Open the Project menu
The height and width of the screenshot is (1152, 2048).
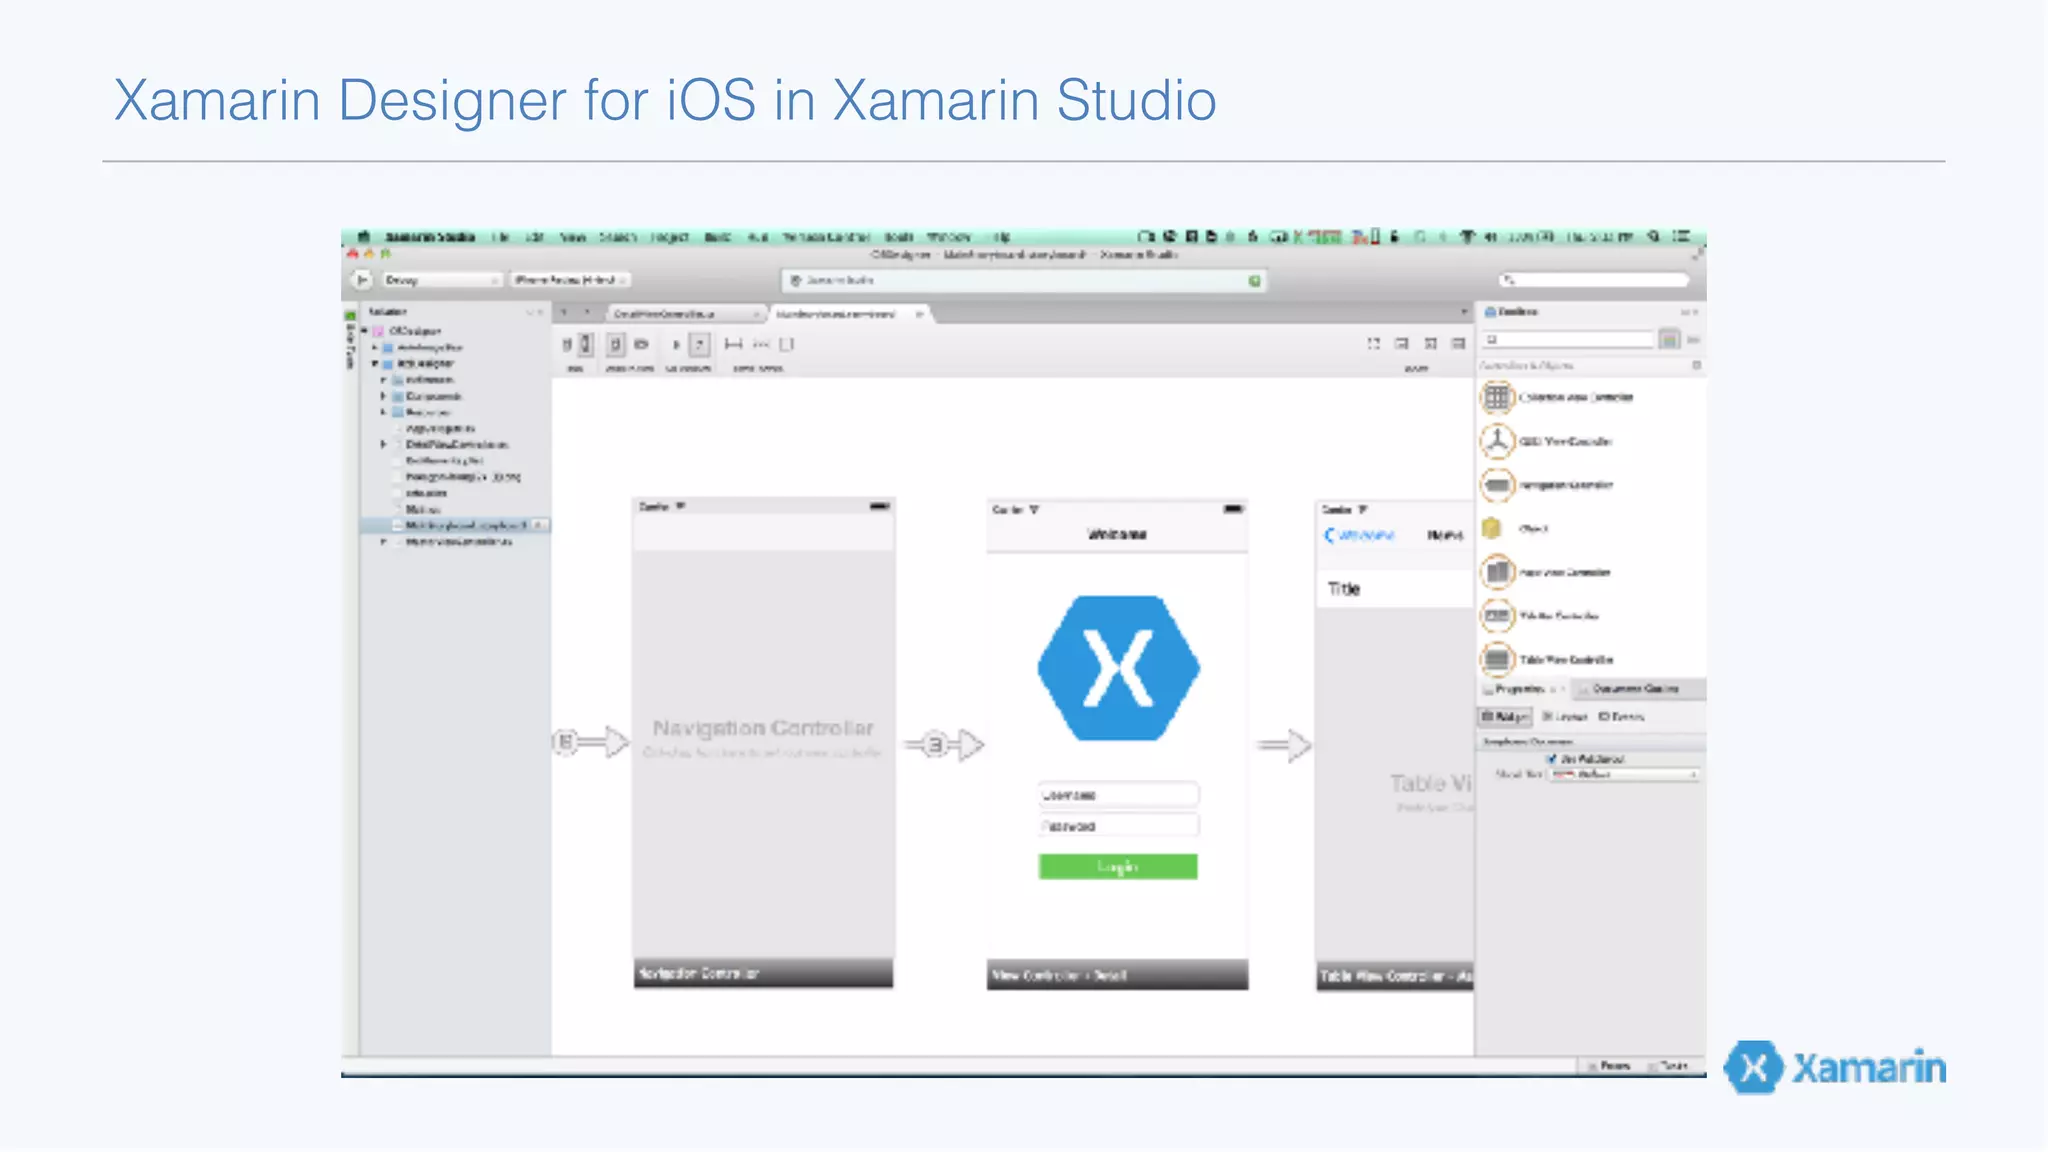[x=670, y=237]
